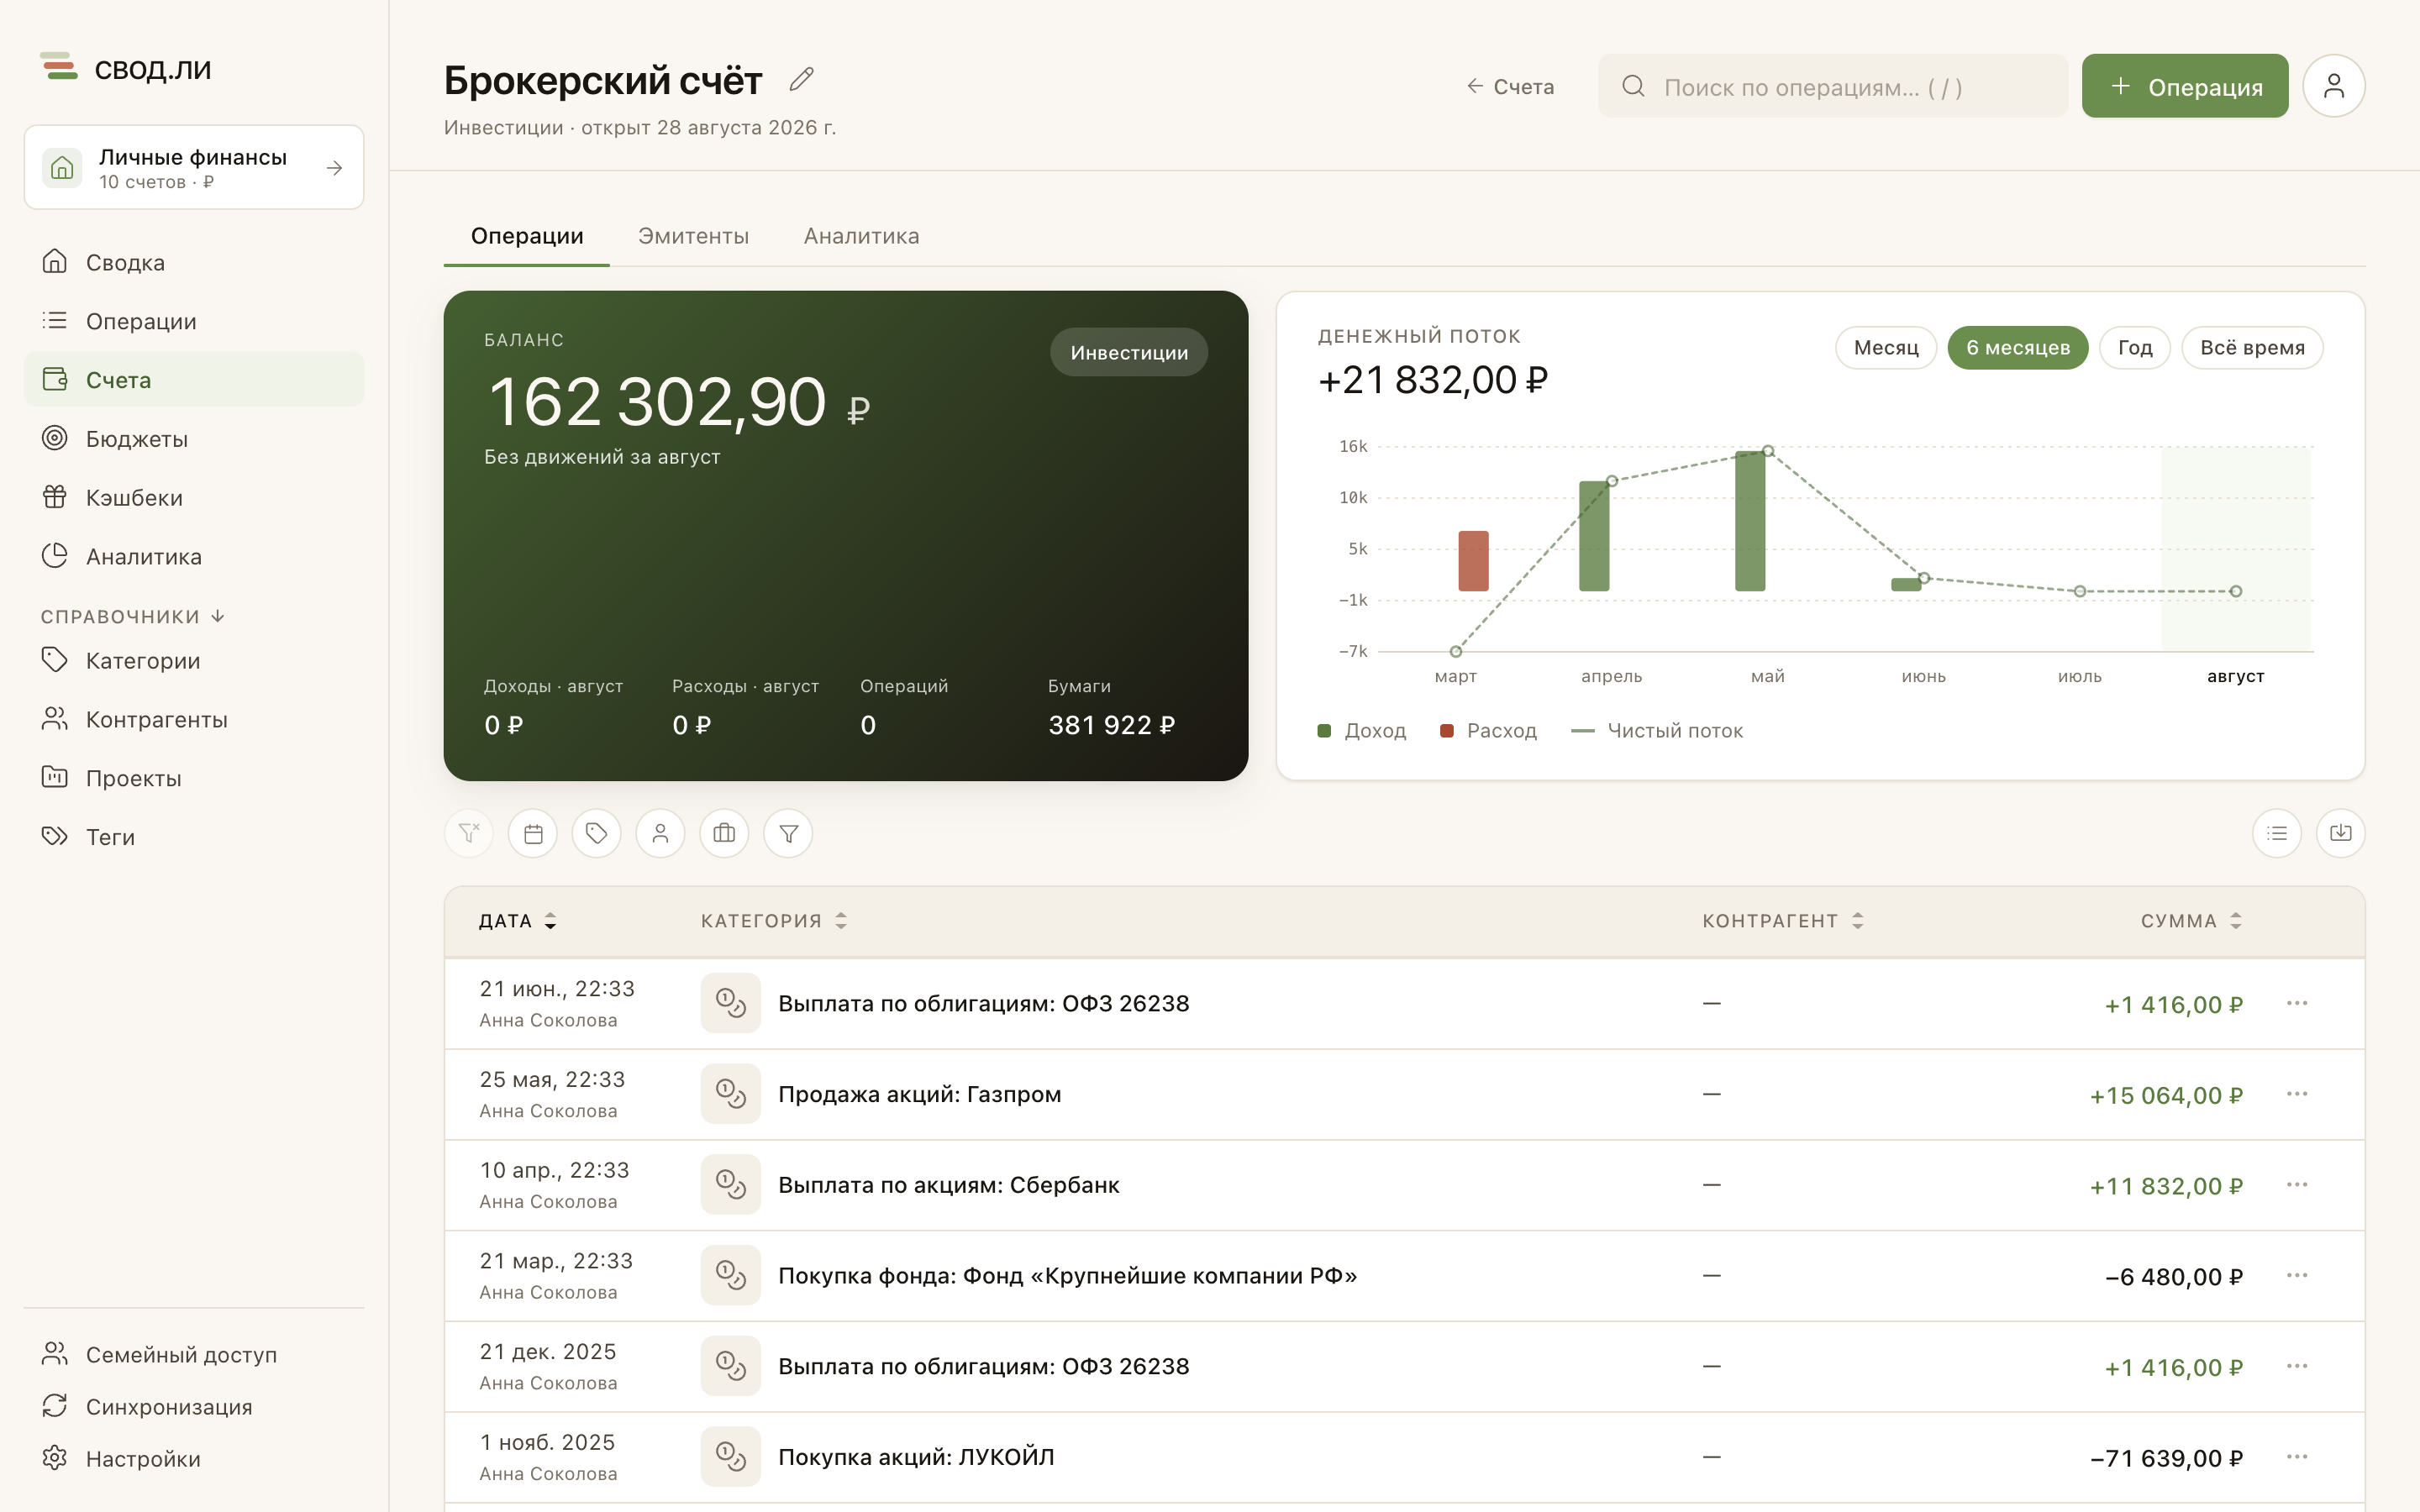Select Месяц period for cash flow
Screen dimensions: 2420x1512
(x=1886, y=348)
